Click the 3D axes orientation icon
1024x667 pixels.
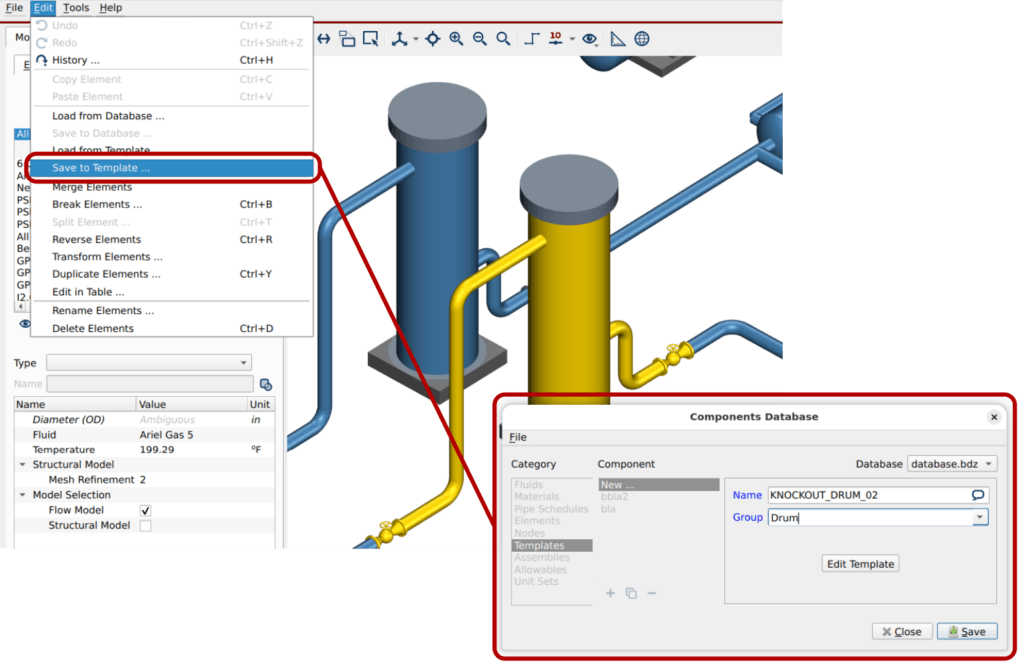click(399, 39)
